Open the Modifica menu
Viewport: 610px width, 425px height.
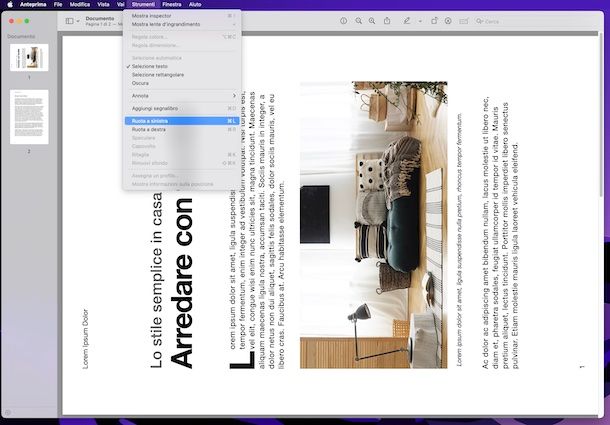pos(80,5)
